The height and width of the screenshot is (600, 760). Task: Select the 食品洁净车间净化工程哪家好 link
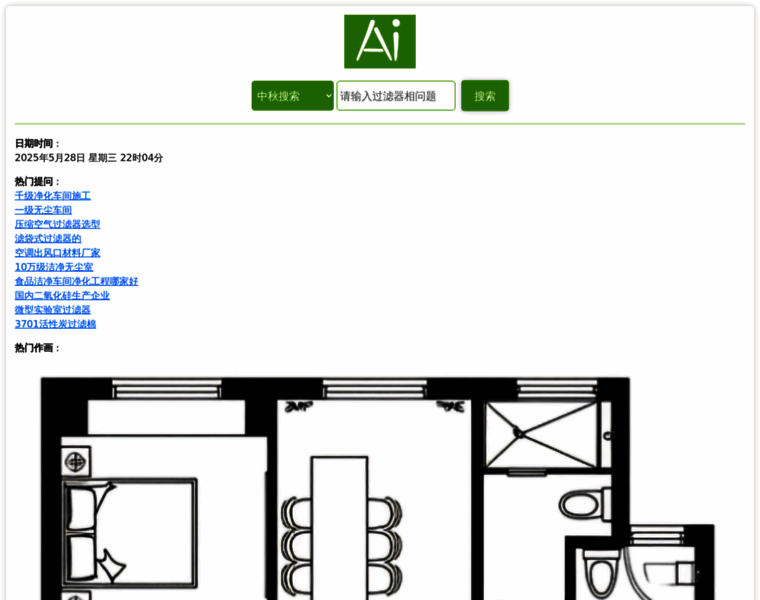(x=76, y=281)
